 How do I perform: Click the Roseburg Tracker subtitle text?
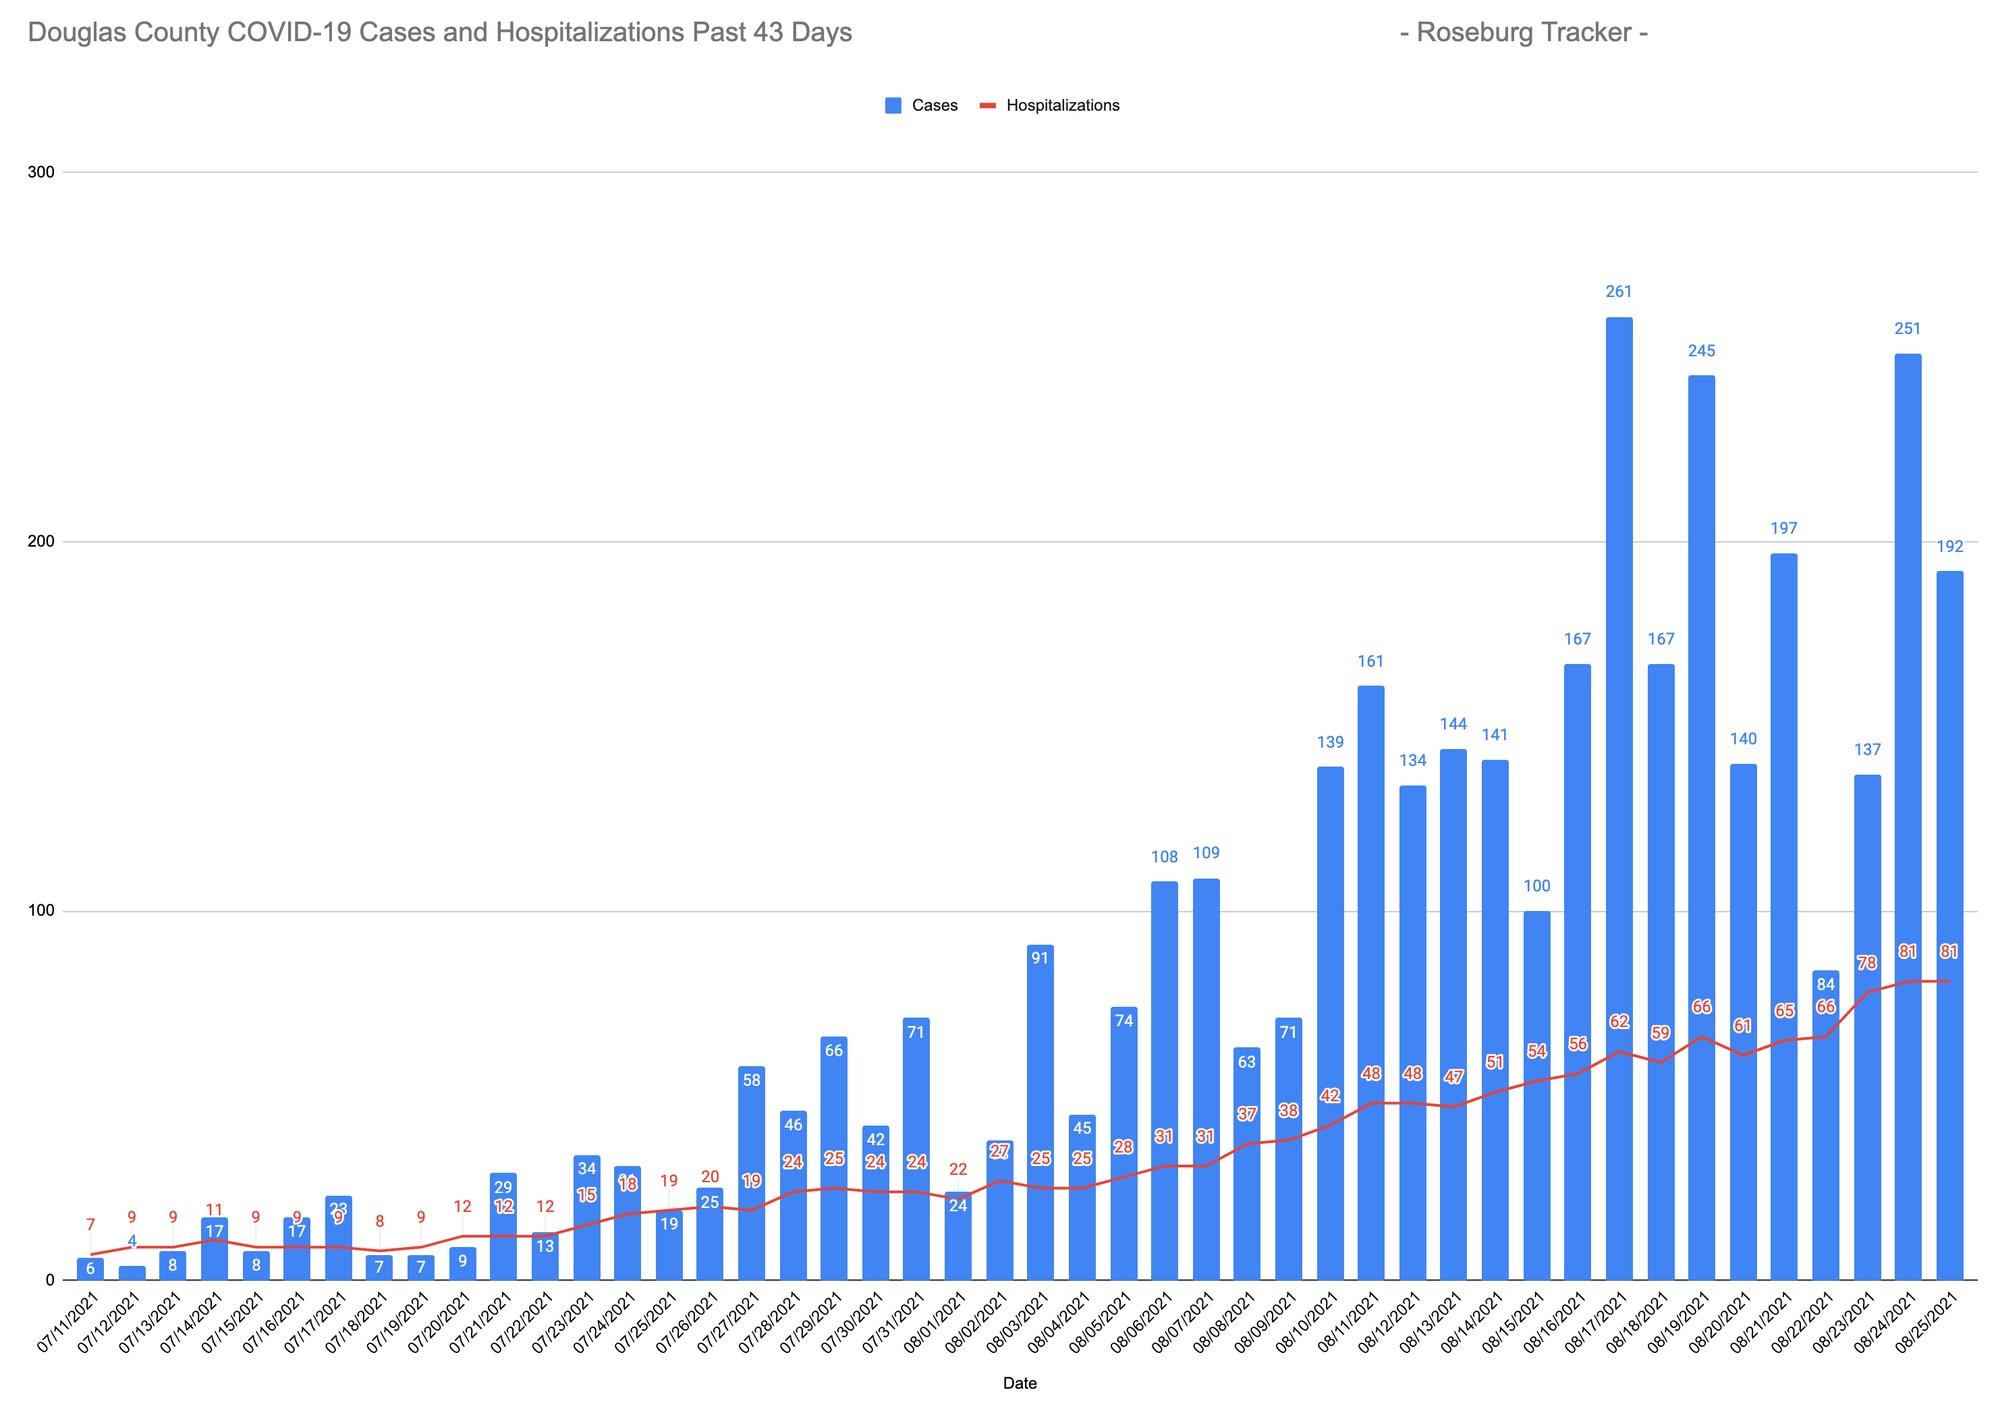tap(1524, 33)
